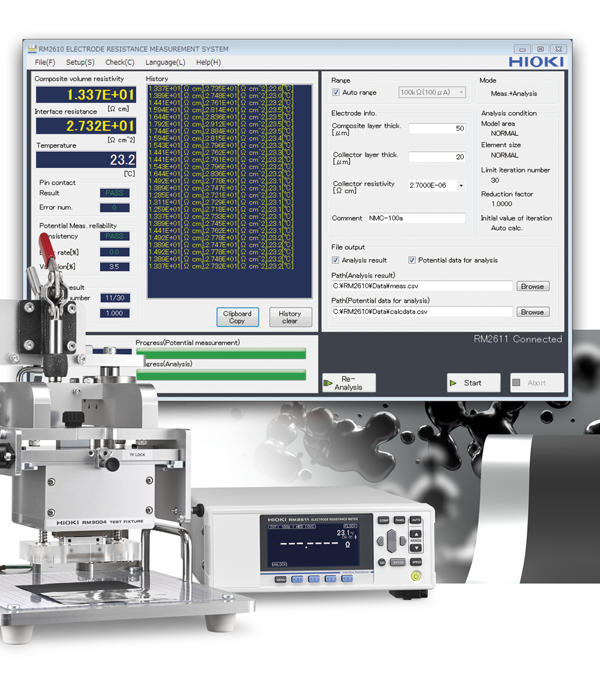The image size is (600, 694).
Task: Click the Composite layer thick. input field
Action: pos(437,128)
